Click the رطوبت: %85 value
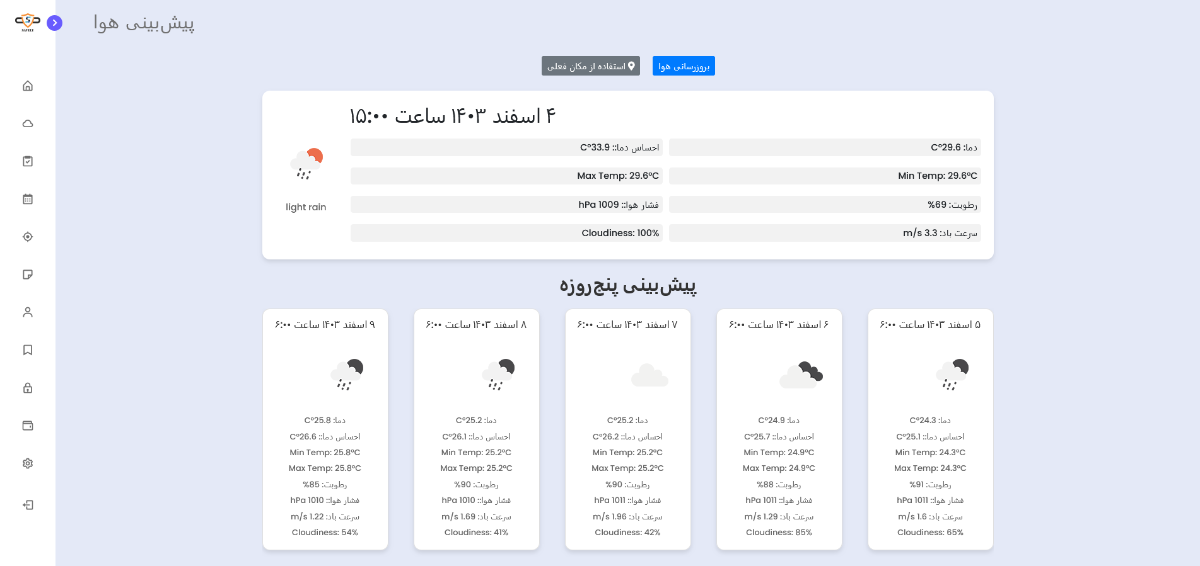1200x566 pixels. [325, 484]
